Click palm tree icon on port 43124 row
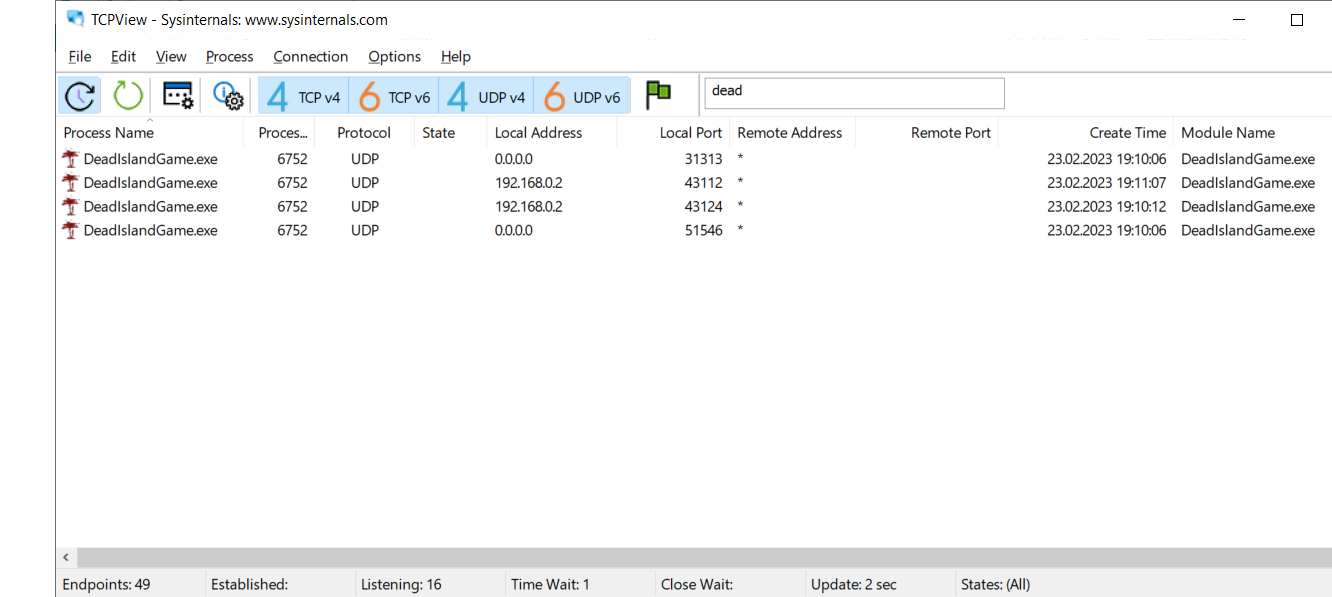Viewport: 1332px width, 597px height. click(70, 206)
